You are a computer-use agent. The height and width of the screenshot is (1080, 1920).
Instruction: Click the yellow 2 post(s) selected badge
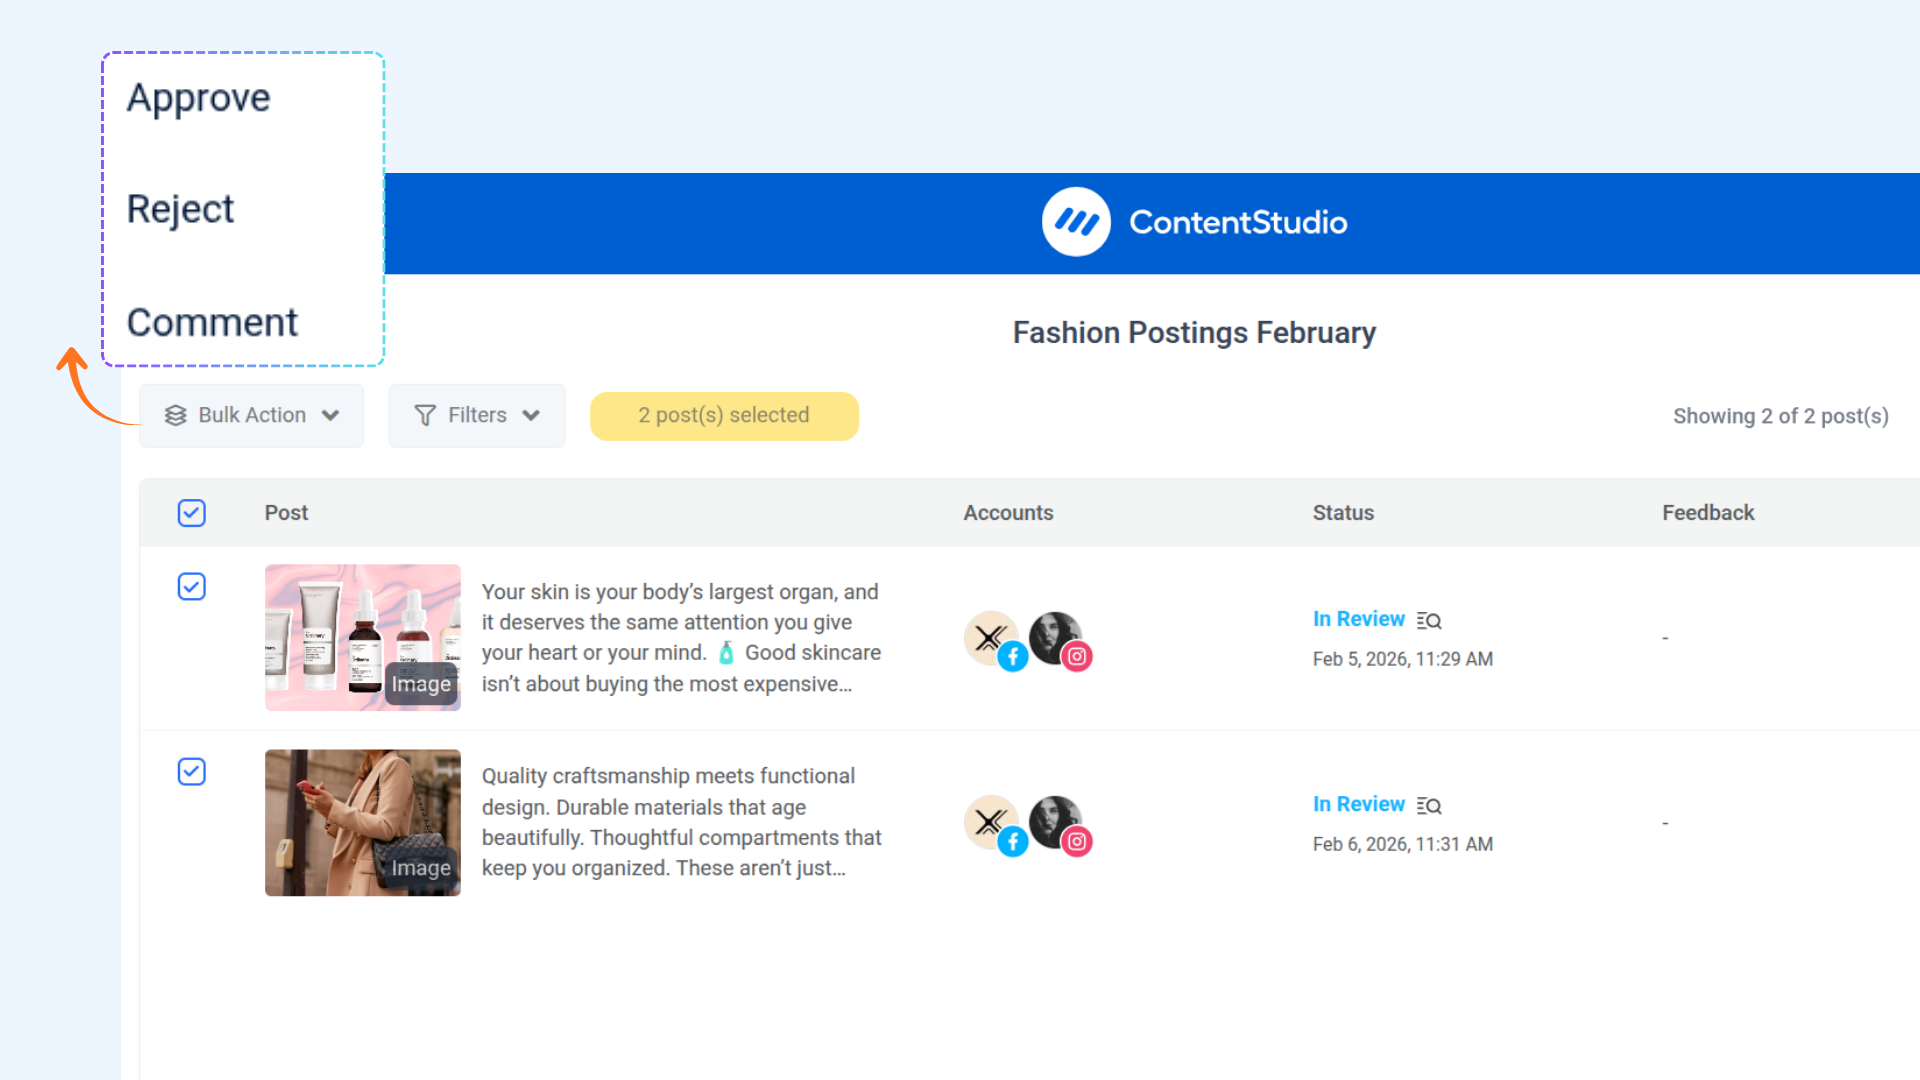[724, 415]
